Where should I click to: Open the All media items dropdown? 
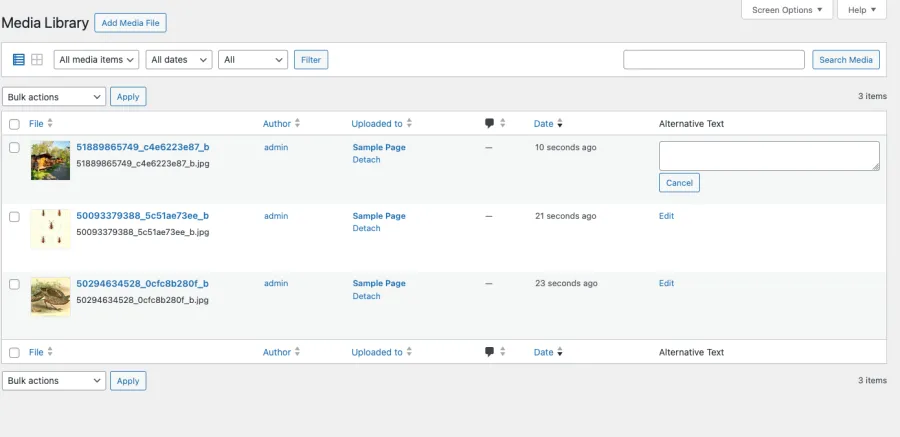(96, 60)
